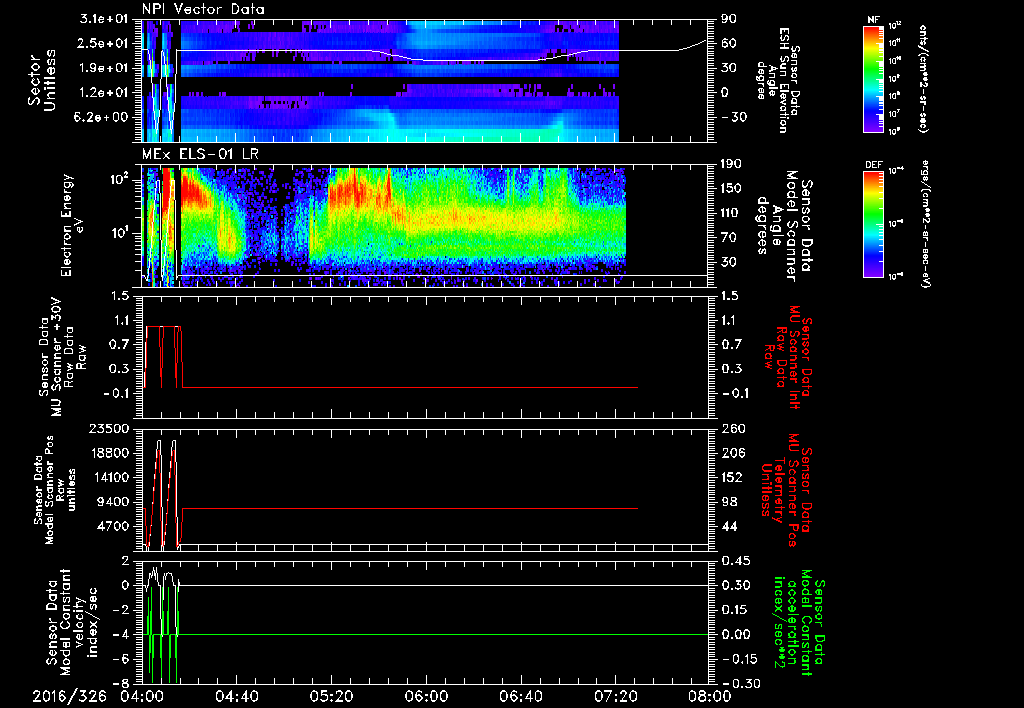The image size is (1024, 708).
Task: Click the '260' telemetry axis tick
Action: pos(733,429)
